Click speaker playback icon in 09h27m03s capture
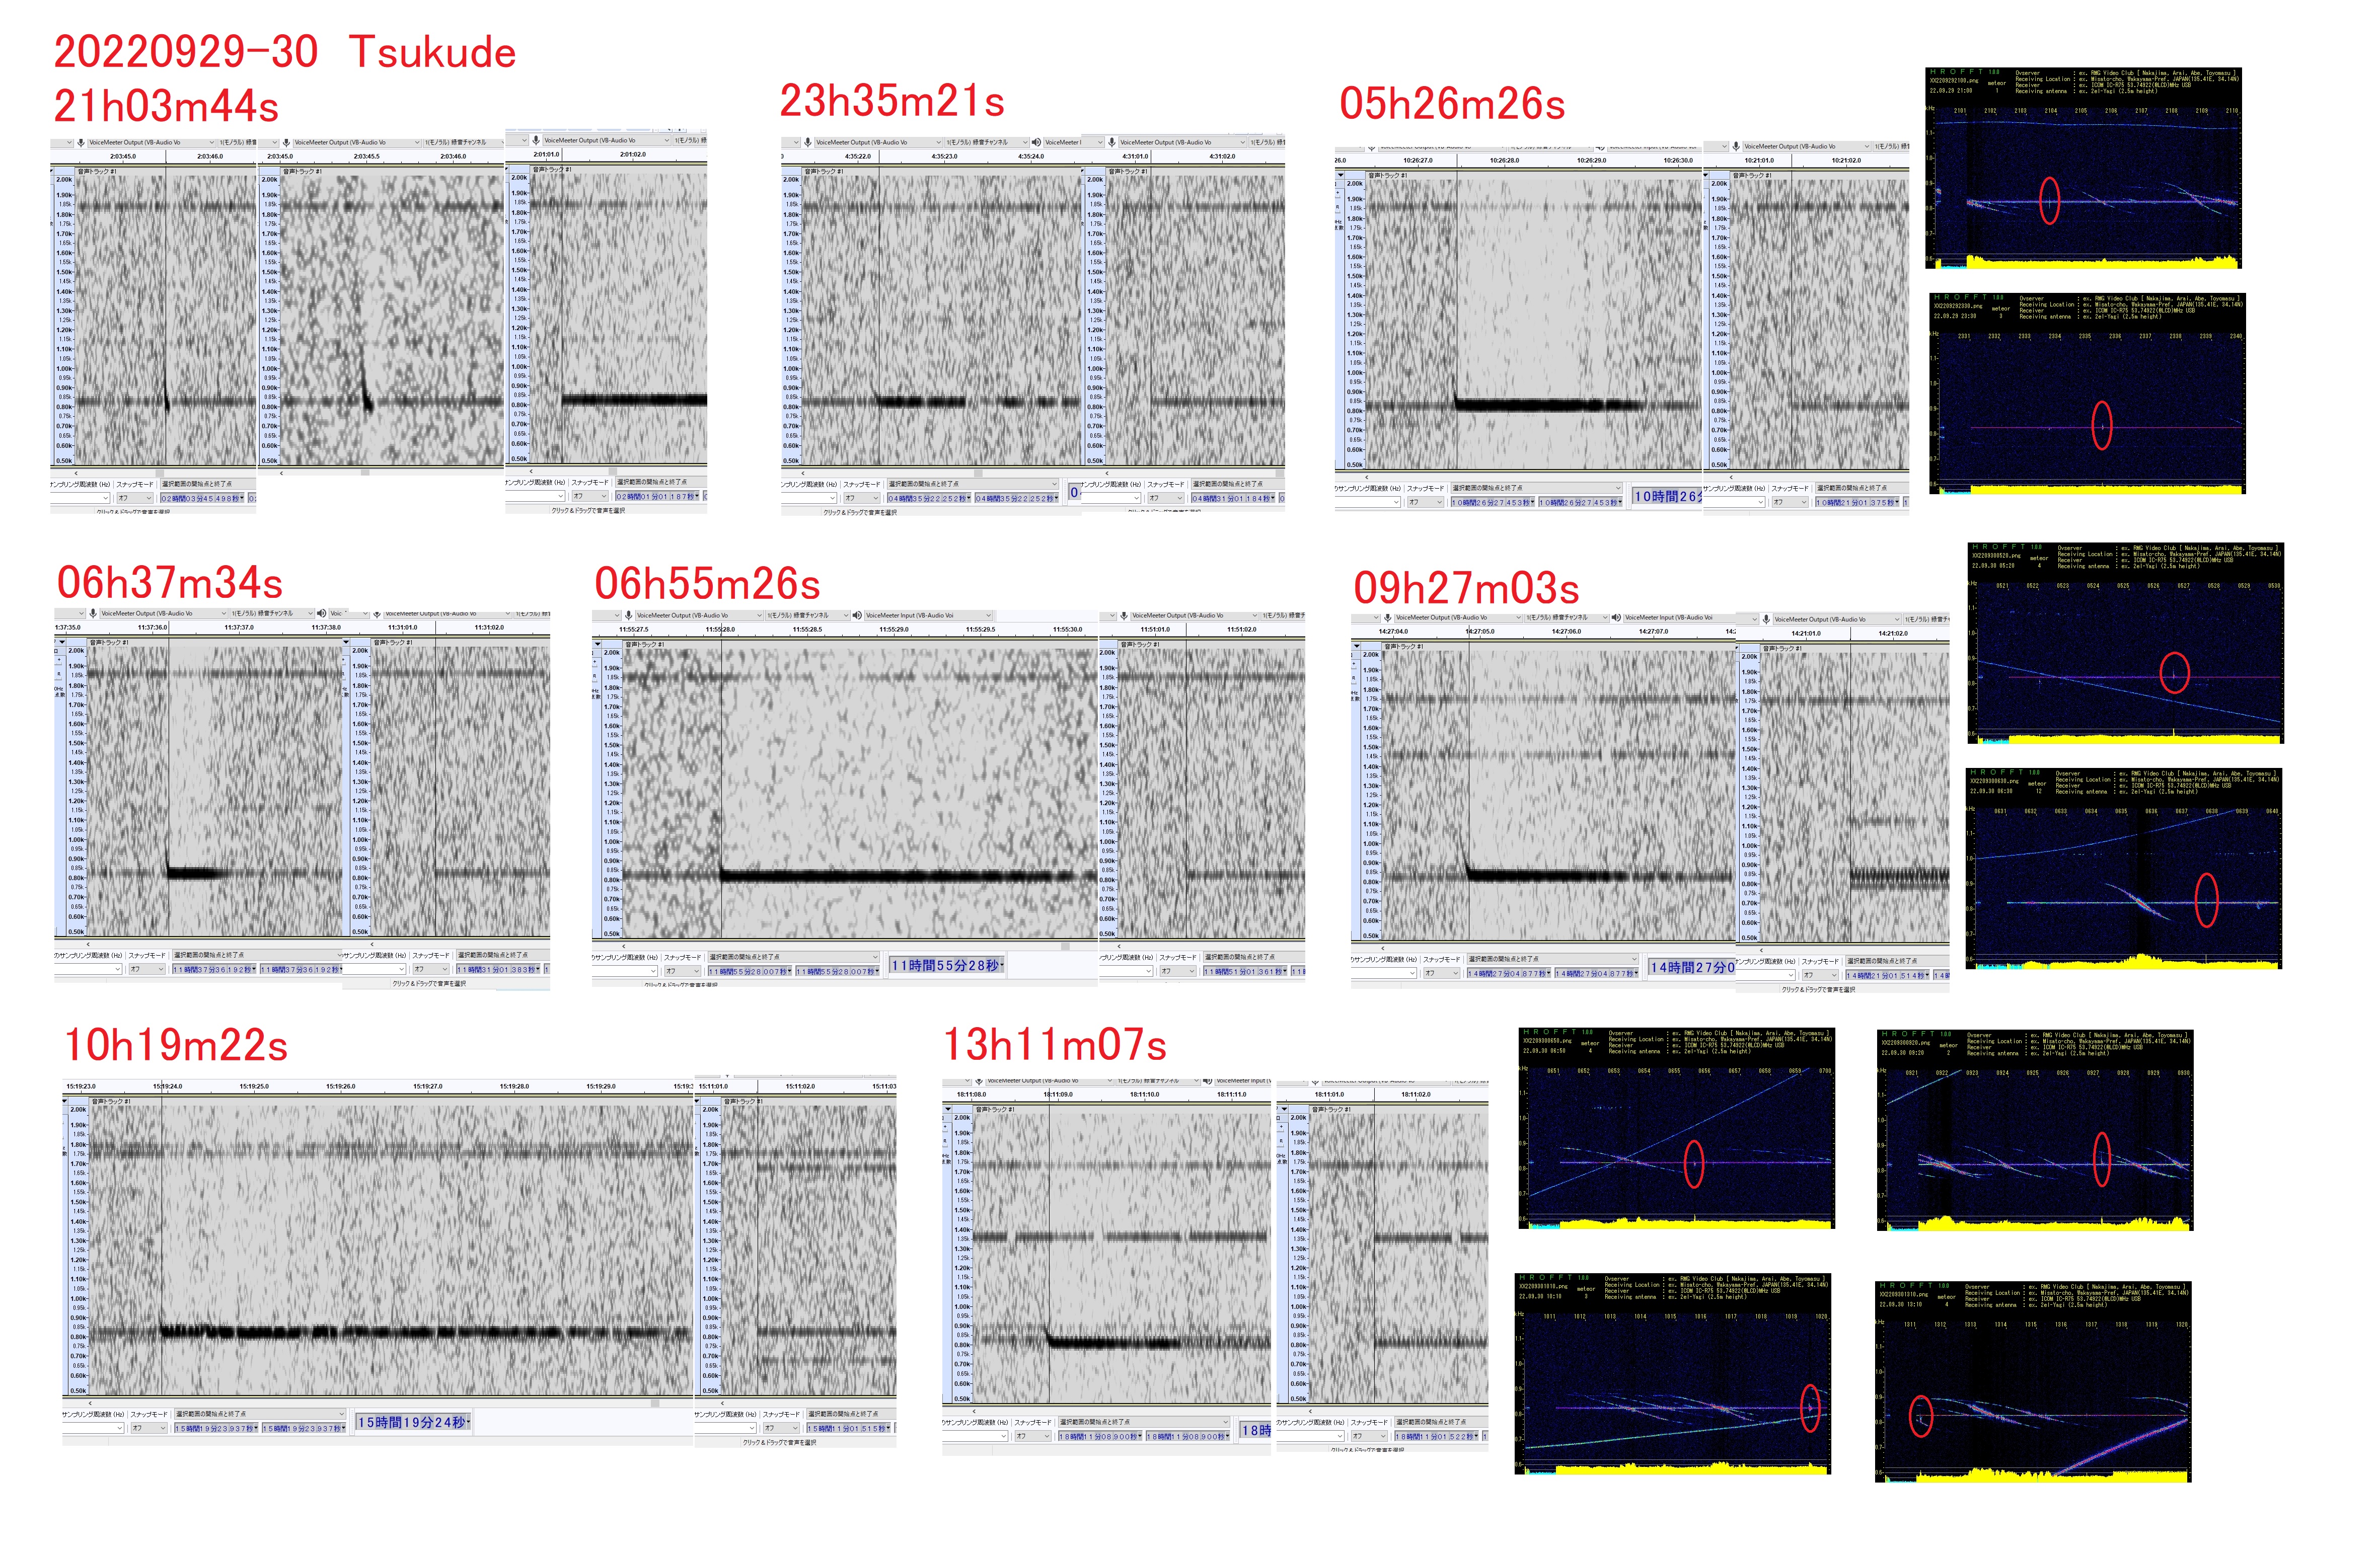 pyautogui.click(x=1616, y=617)
